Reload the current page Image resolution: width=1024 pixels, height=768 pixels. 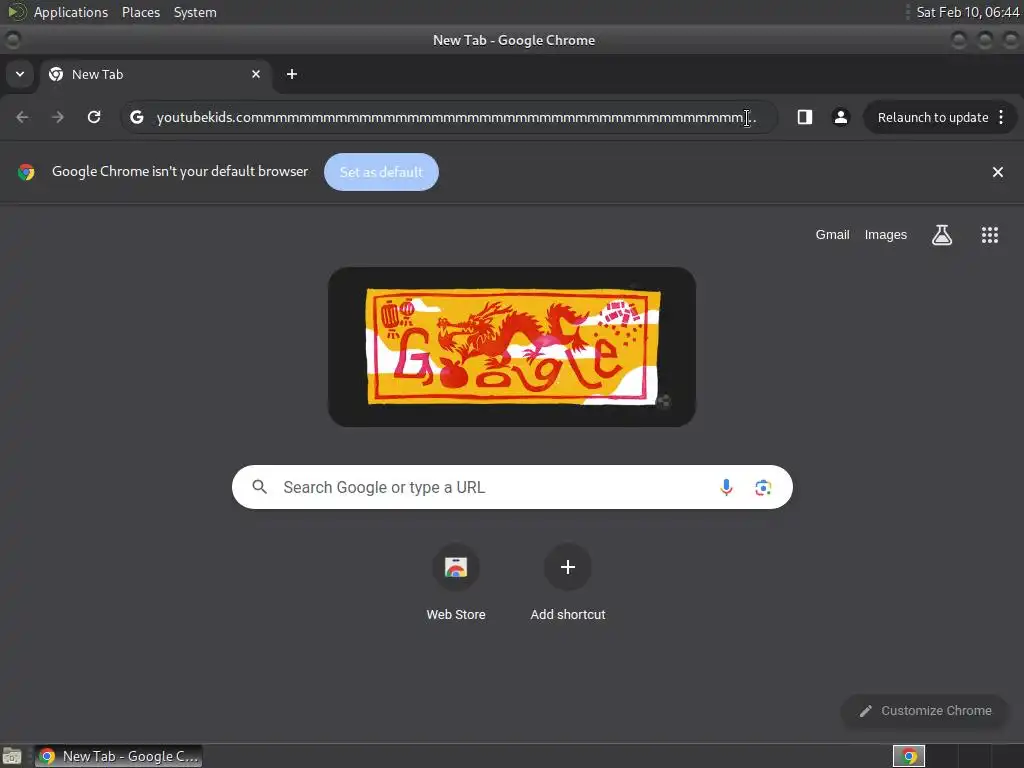click(x=94, y=117)
